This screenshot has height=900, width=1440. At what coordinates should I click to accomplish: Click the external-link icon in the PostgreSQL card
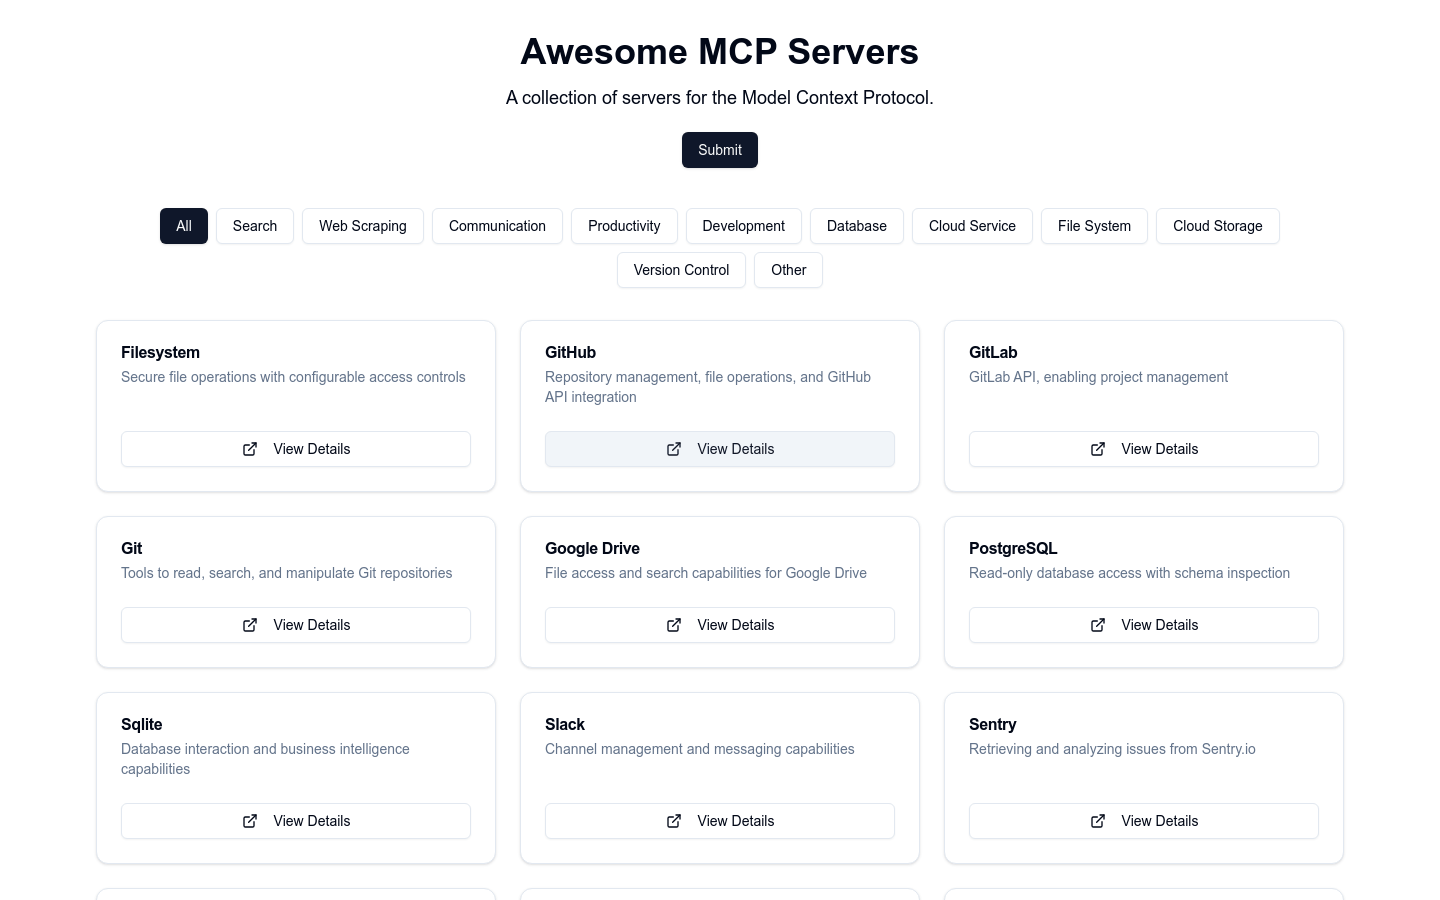pos(1098,625)
